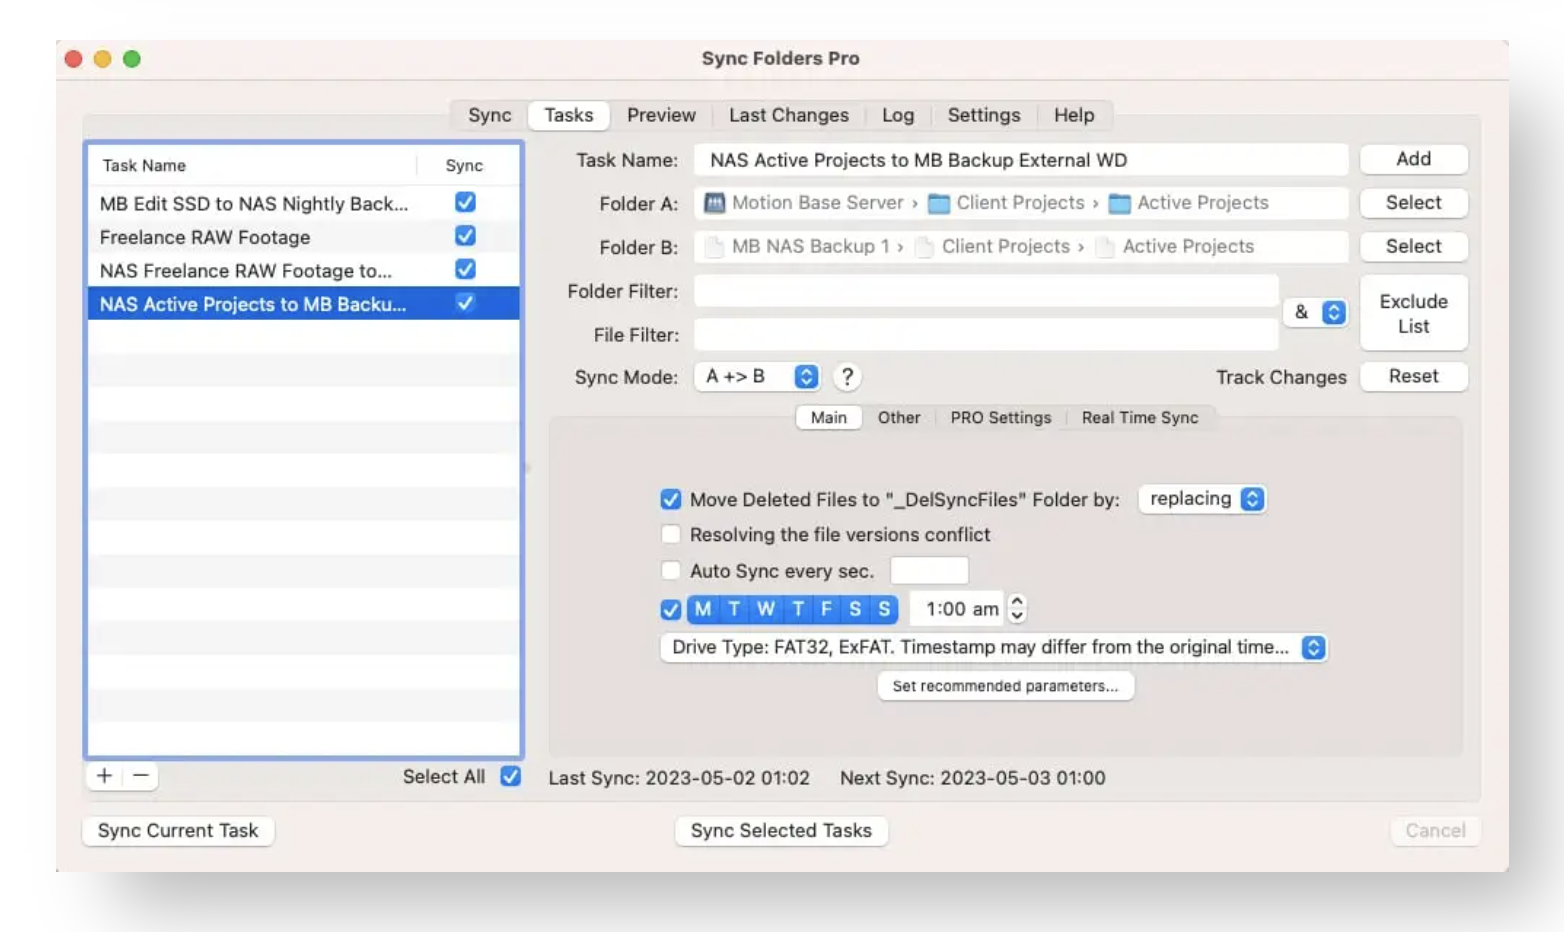
Task: Click the Exclude List button
Action: pos(1413,314)
